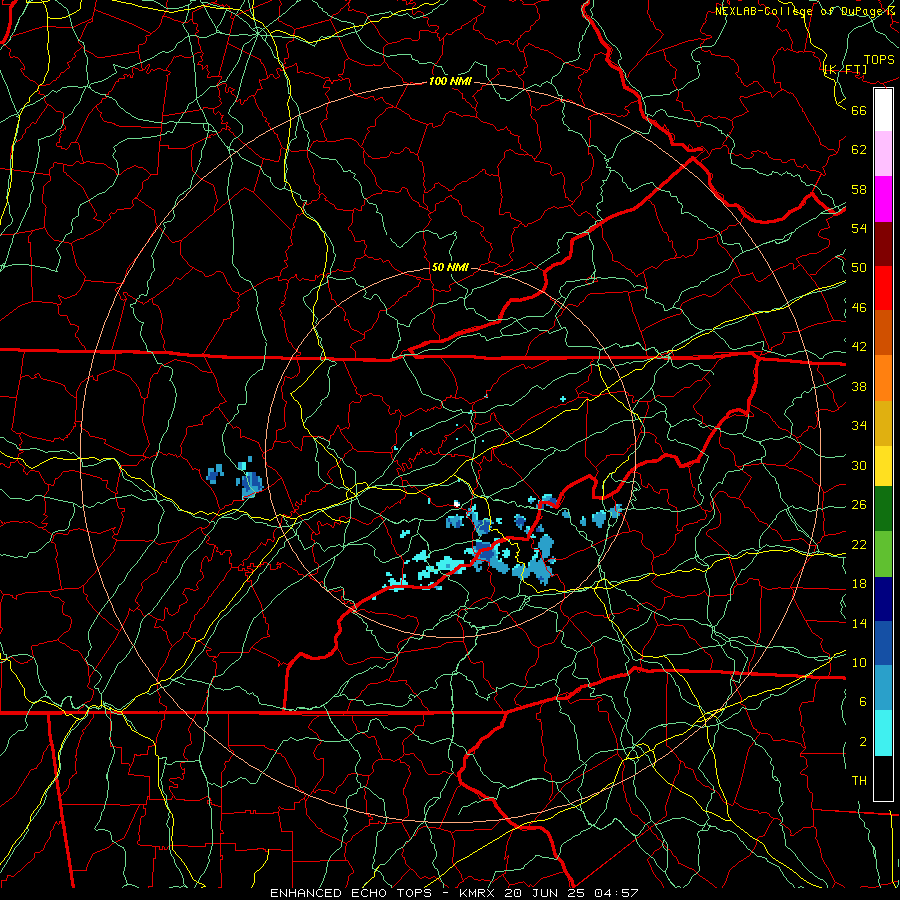Click the NEXLAB-College of DuPage credit text
900x900 pixels.
click(x=805, y=11)
